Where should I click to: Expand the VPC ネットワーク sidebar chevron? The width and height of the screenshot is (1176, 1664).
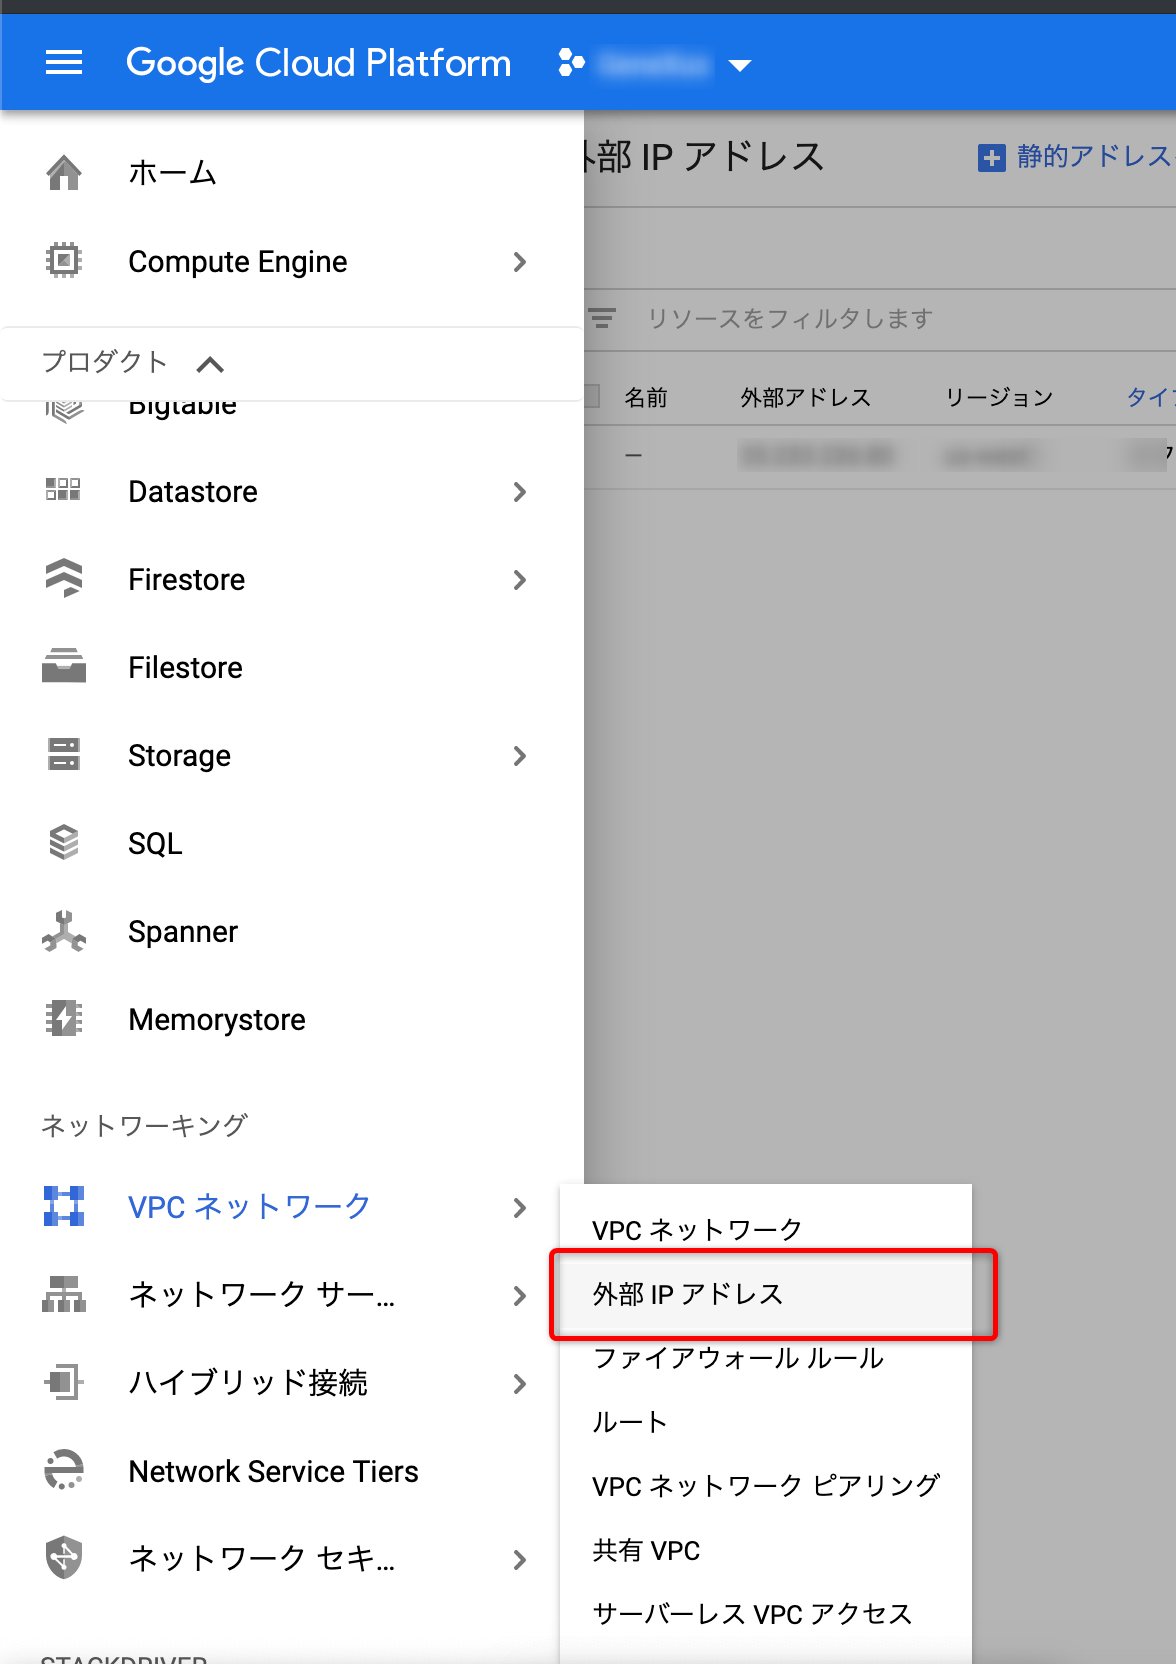tap(519, 1208)
